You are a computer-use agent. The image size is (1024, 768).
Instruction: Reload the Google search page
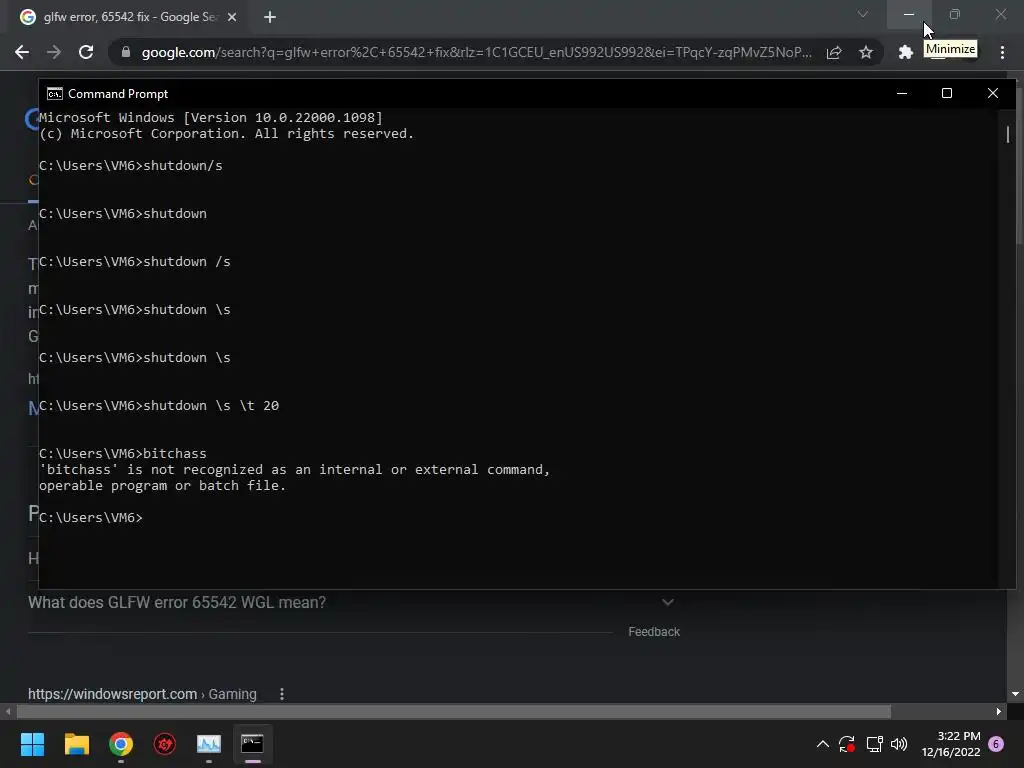(86, 52)
